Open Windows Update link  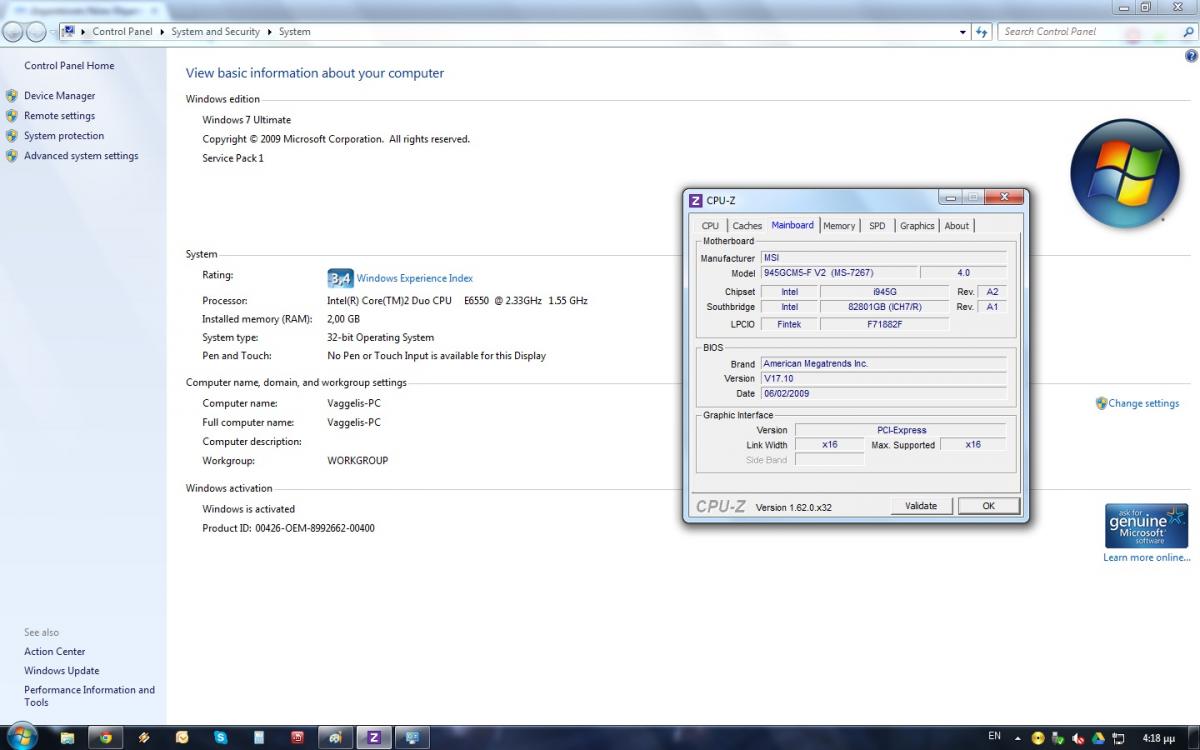pyautogui.click(x=62, y=671)
